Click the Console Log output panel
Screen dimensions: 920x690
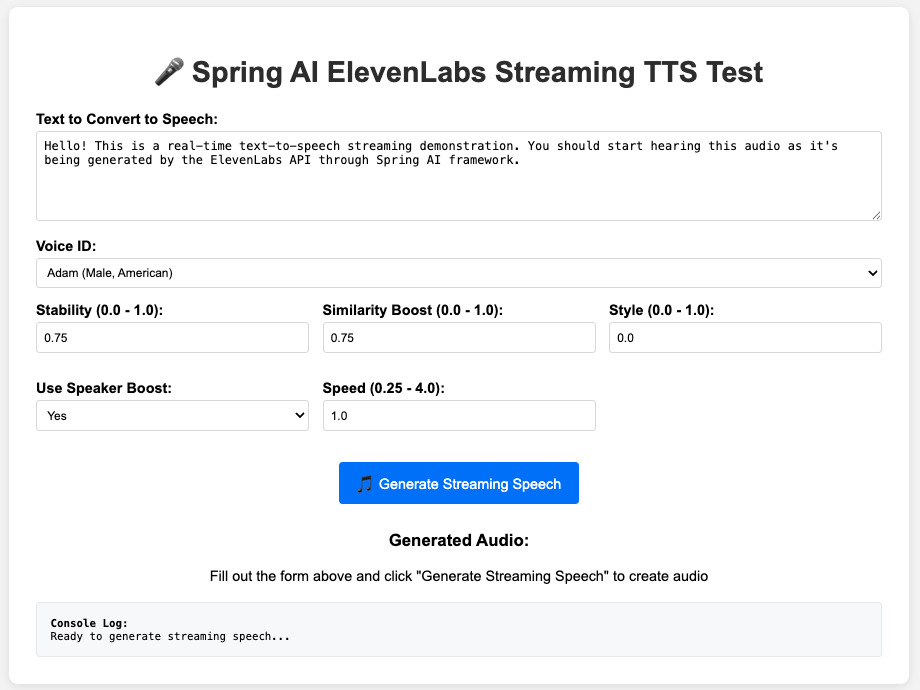[x=459, y=630]
